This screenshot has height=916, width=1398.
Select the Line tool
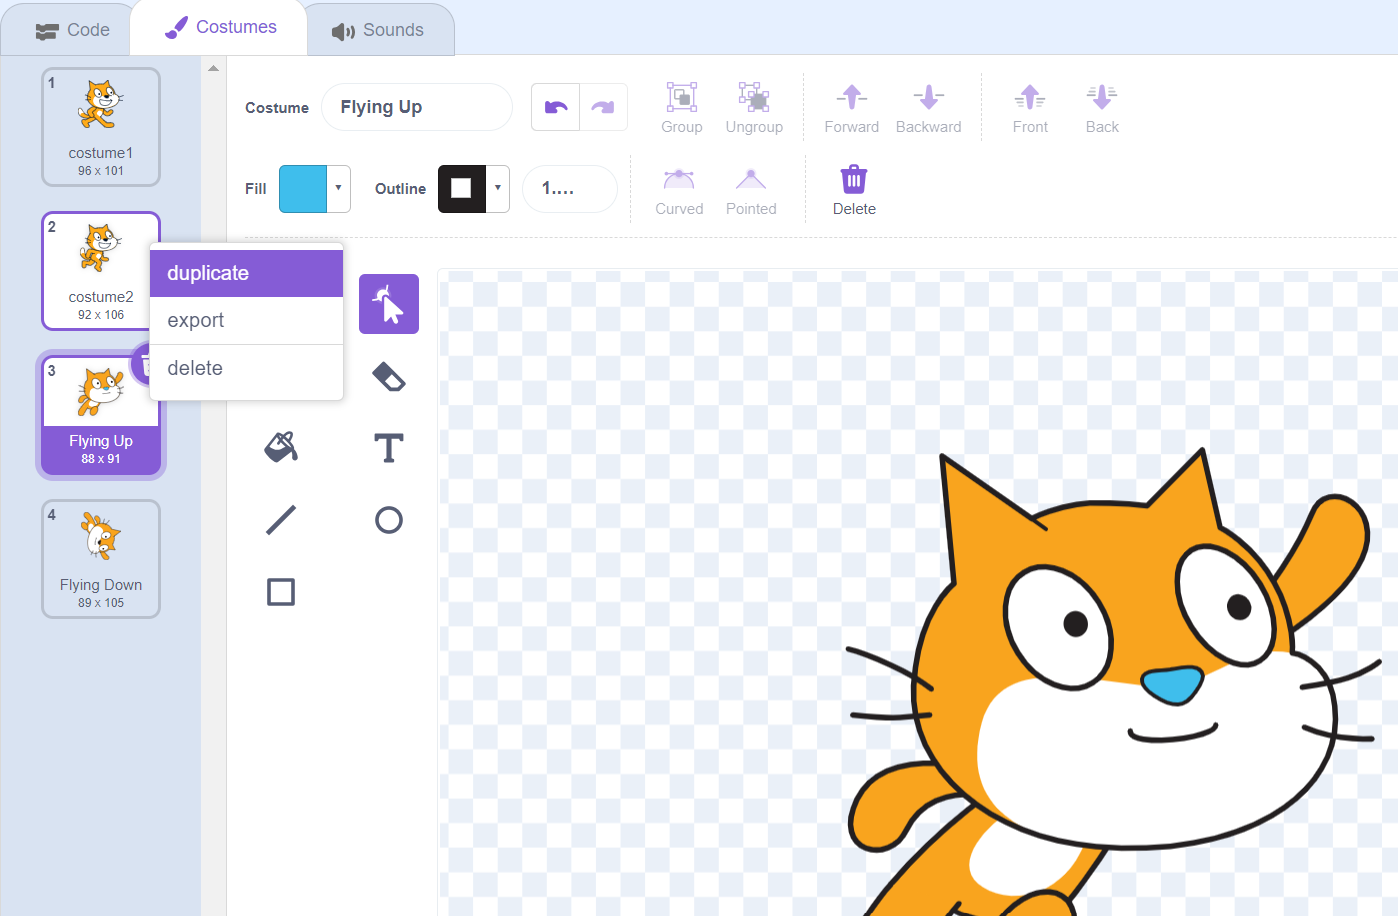pos(281,520)
